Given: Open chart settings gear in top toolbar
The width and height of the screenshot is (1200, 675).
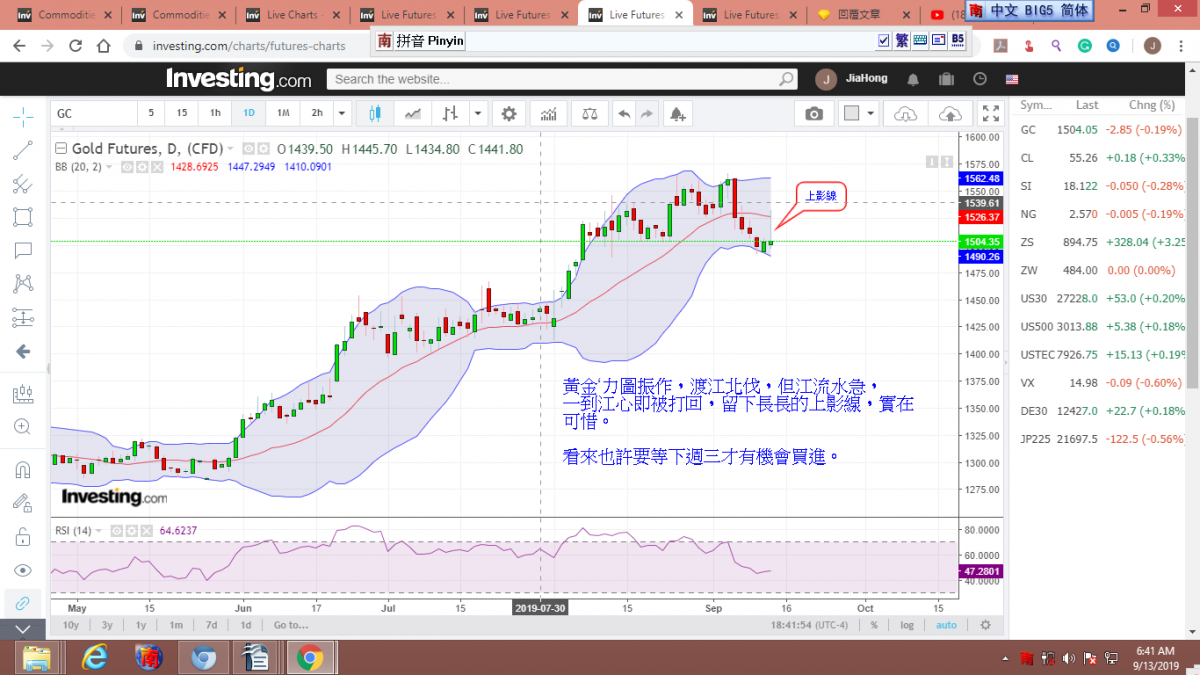Looking at the screenshot, I should pyautogui.click(x=510, y=113).
